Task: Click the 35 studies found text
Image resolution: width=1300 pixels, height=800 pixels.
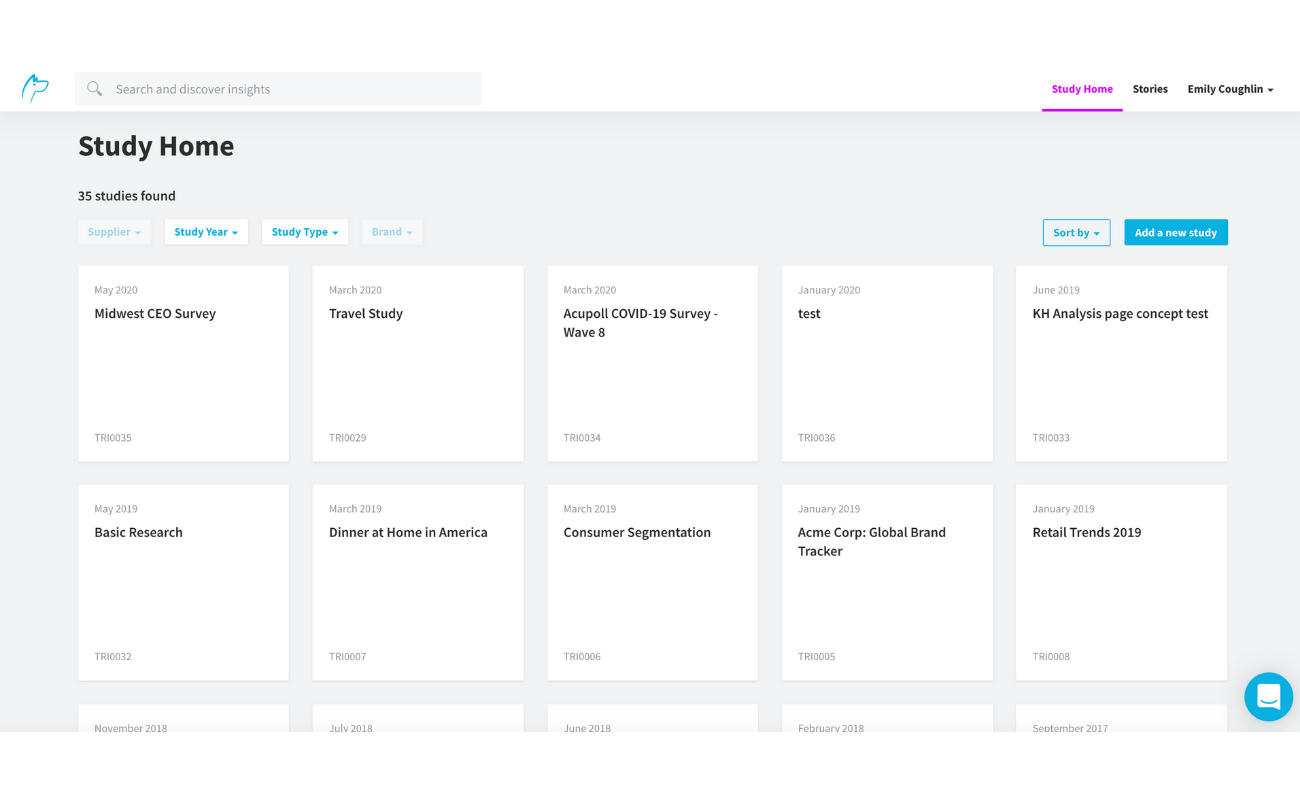Action: [127, 196]
